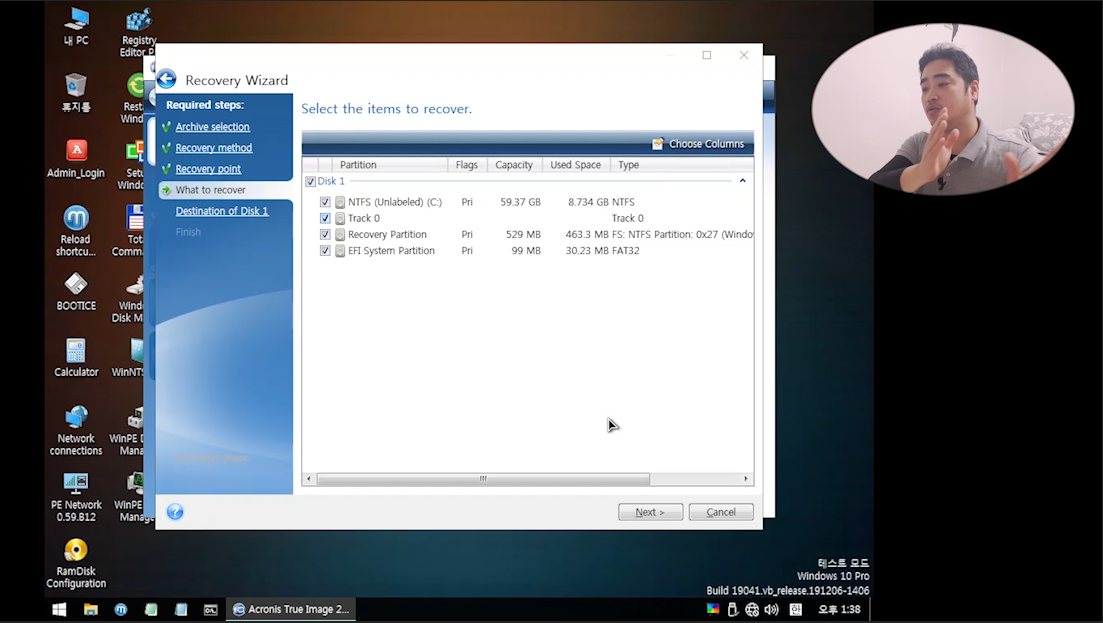
Task: Open the BOOTICE desktop icon
Action: (76, 292)
